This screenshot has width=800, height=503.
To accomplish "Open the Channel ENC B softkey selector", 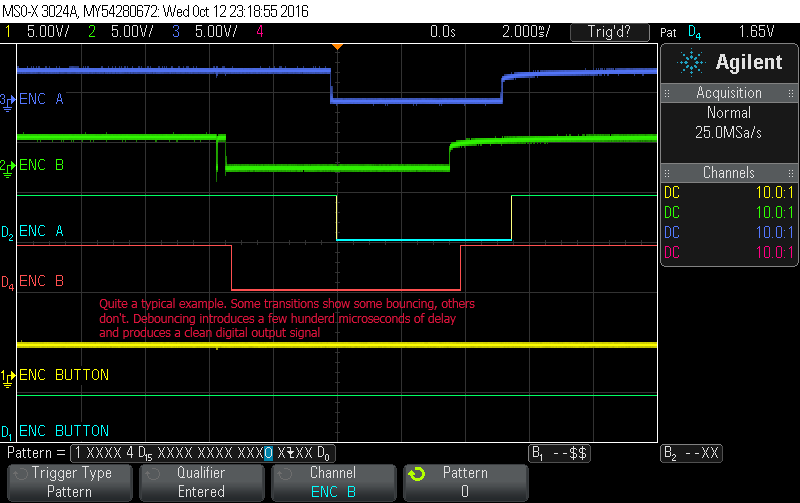I will 332,482.
